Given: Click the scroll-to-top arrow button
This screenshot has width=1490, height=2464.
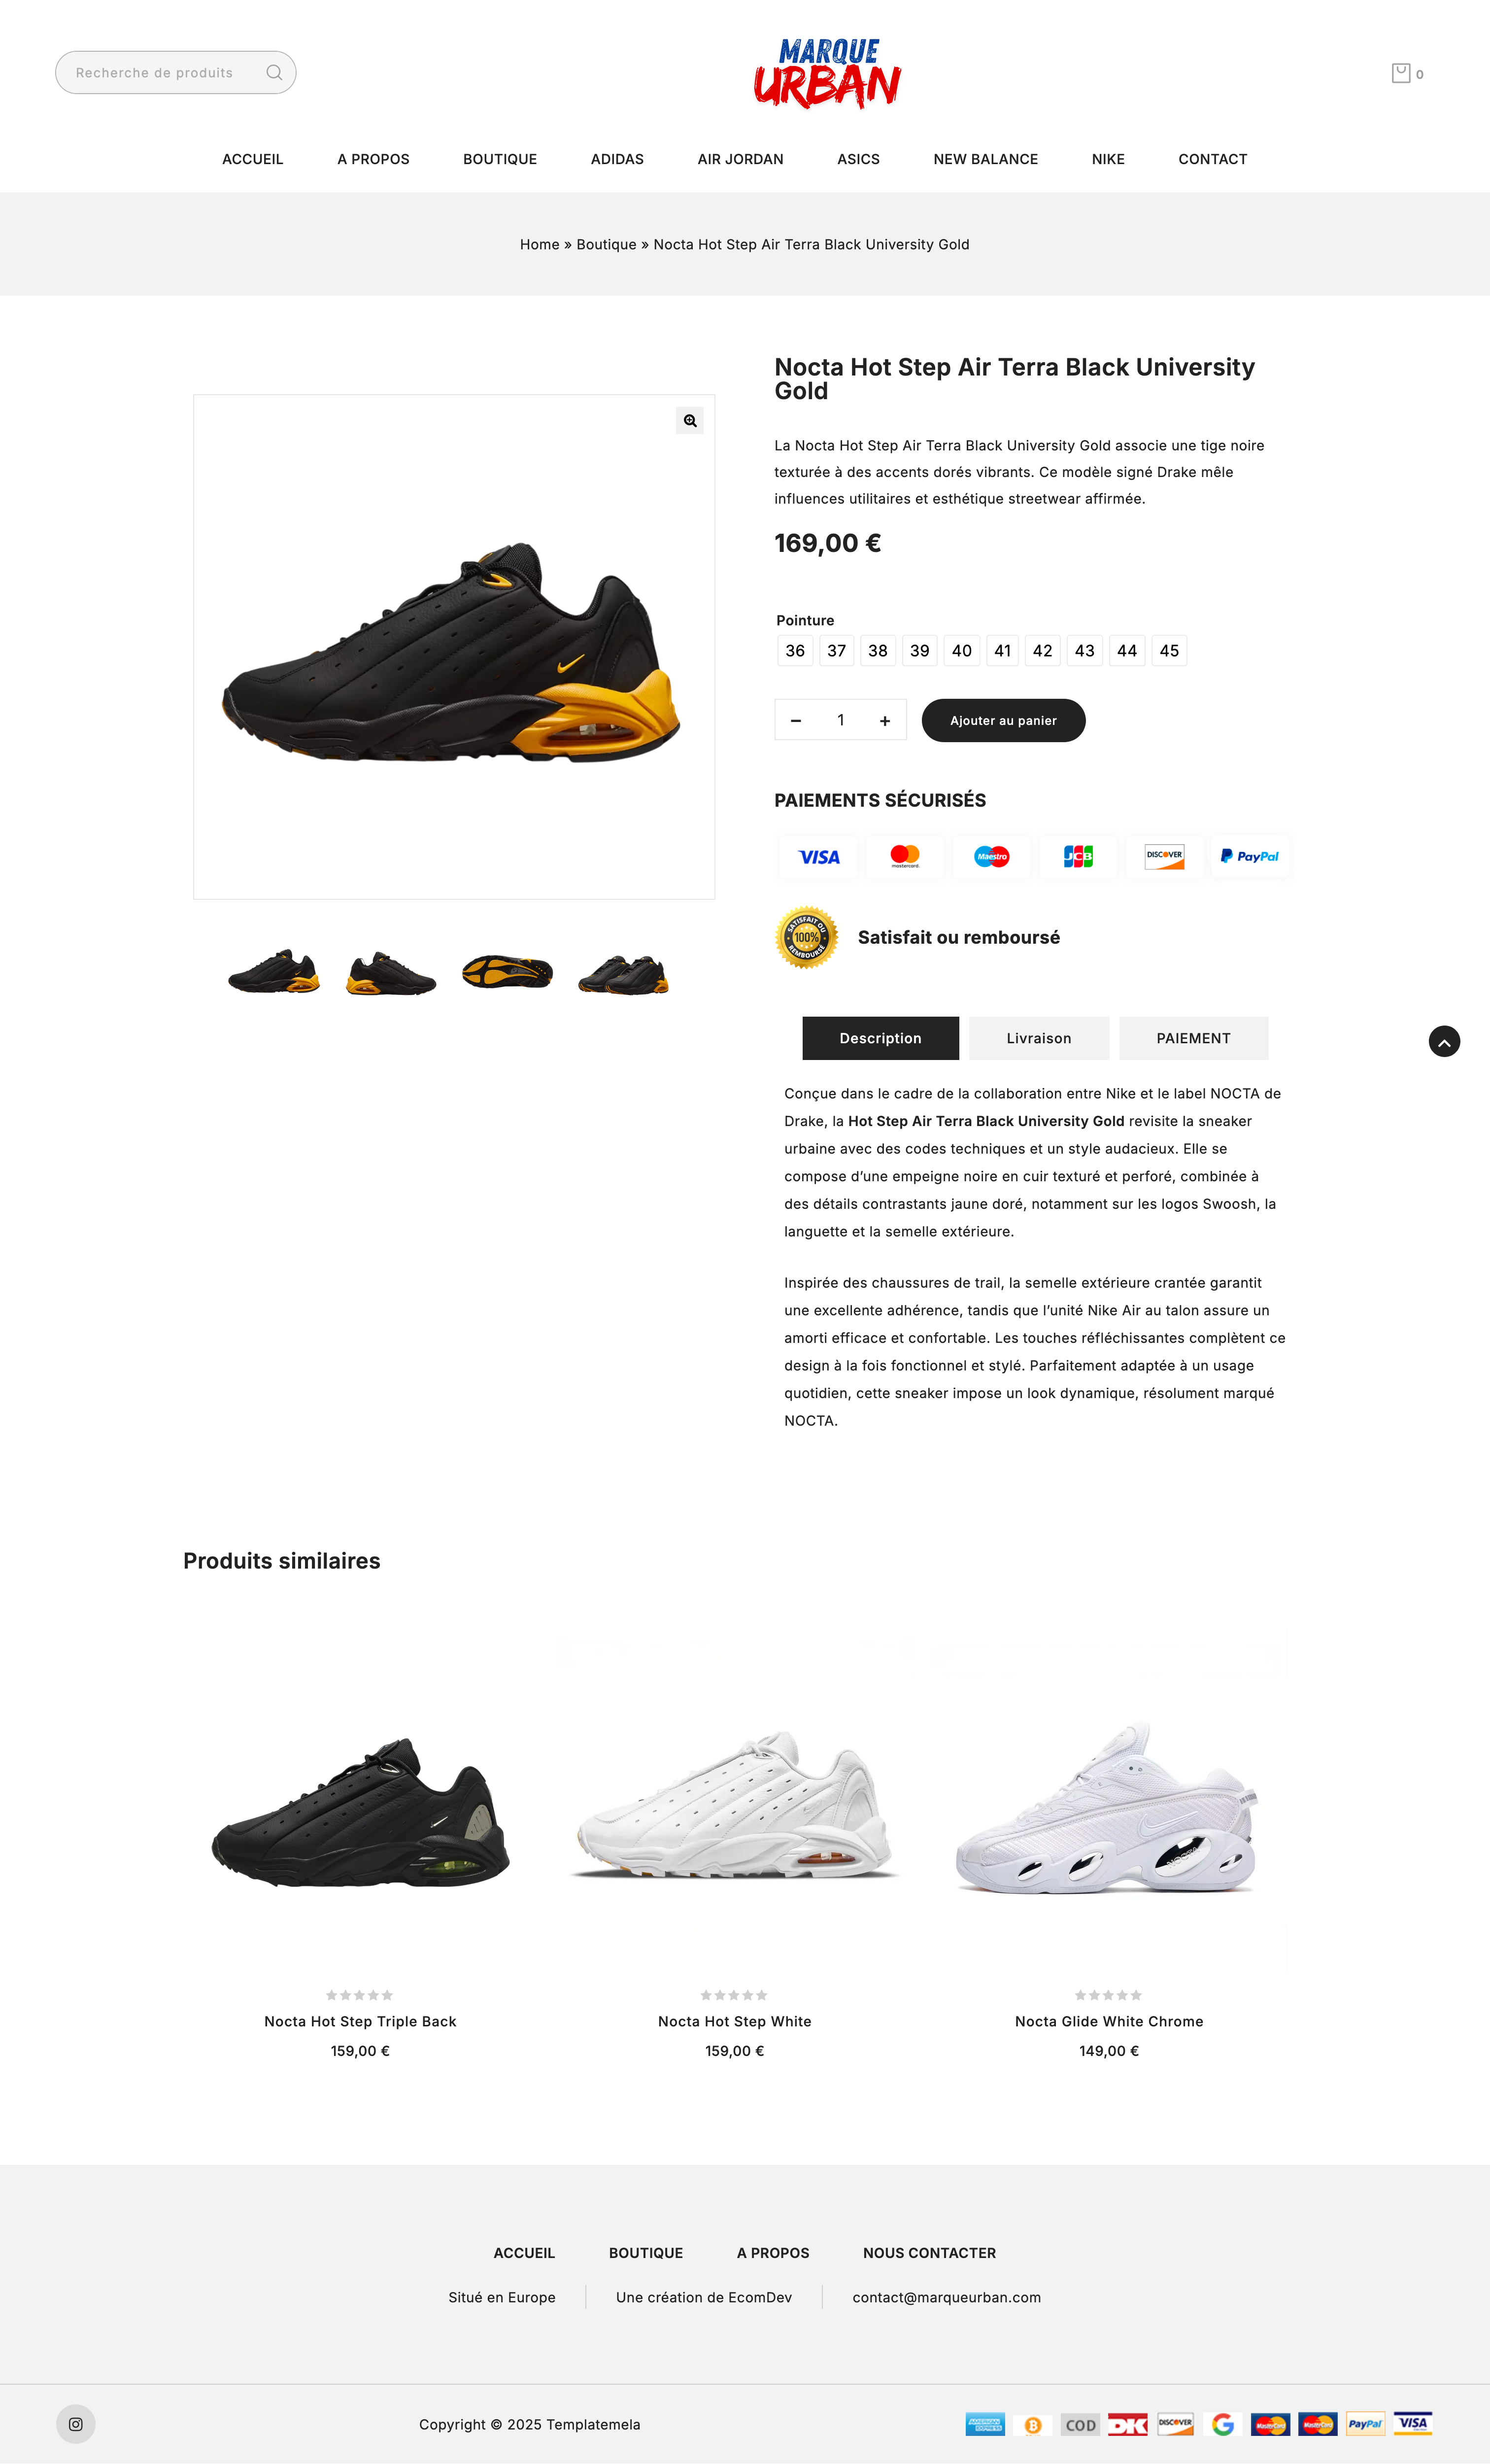Looking at the screenshot, I should point(1444,1042).
